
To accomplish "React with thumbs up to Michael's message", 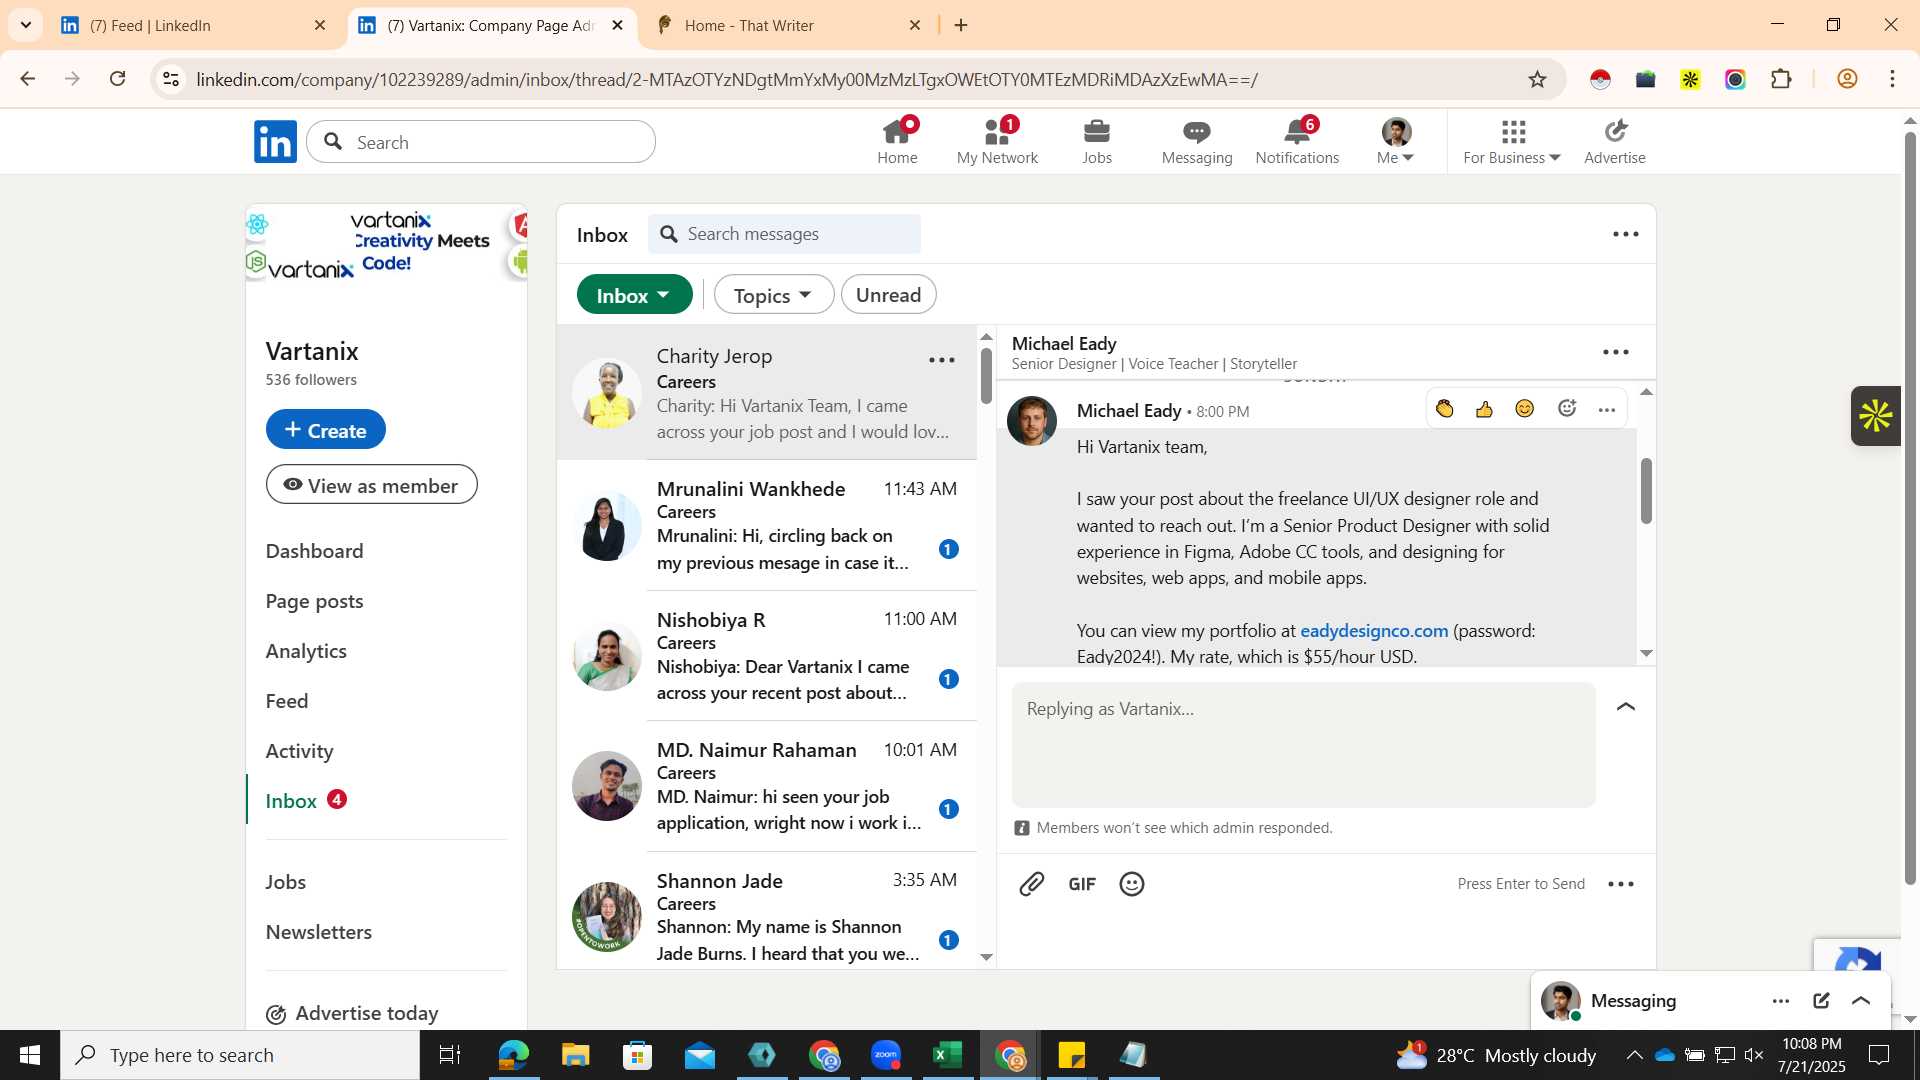I will point(1485,408).
